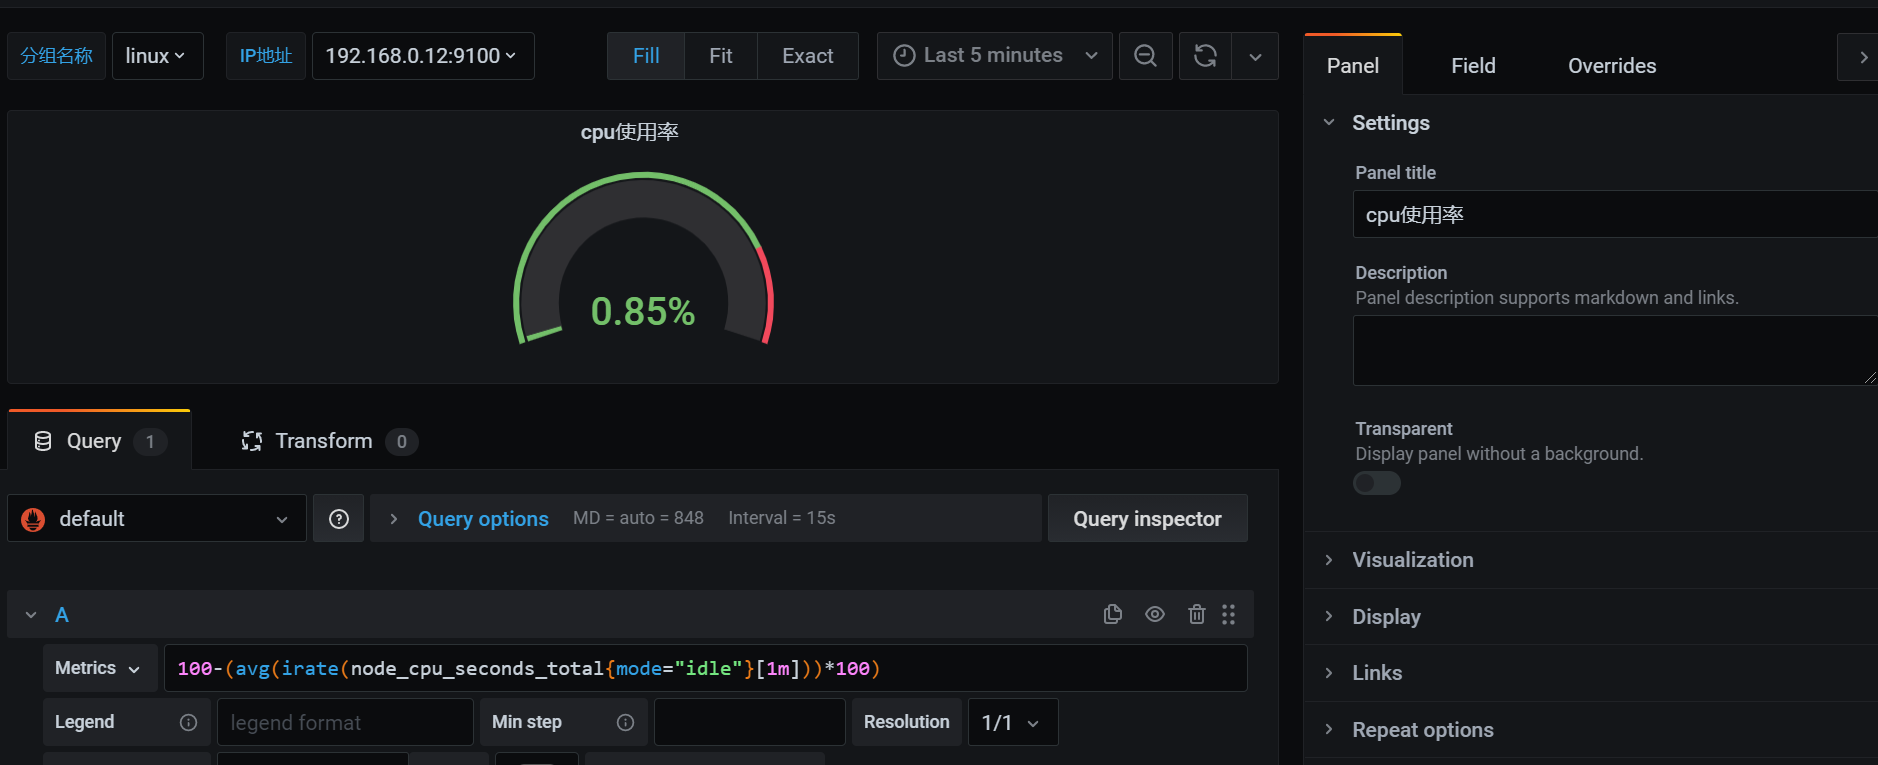Toggle the Transparent background switch

click(x=1377, y=483)
